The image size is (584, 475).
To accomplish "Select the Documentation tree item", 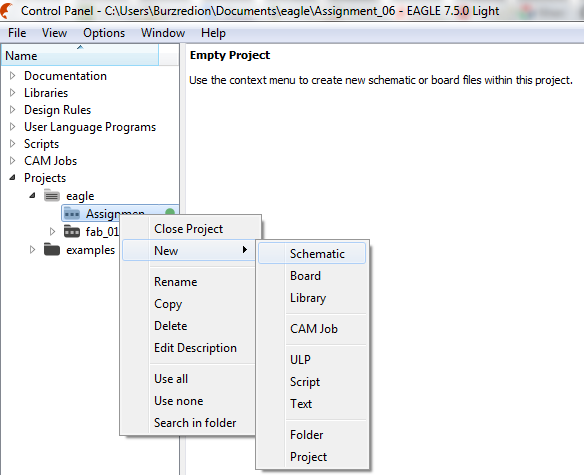I will click(x=66, y=76).
